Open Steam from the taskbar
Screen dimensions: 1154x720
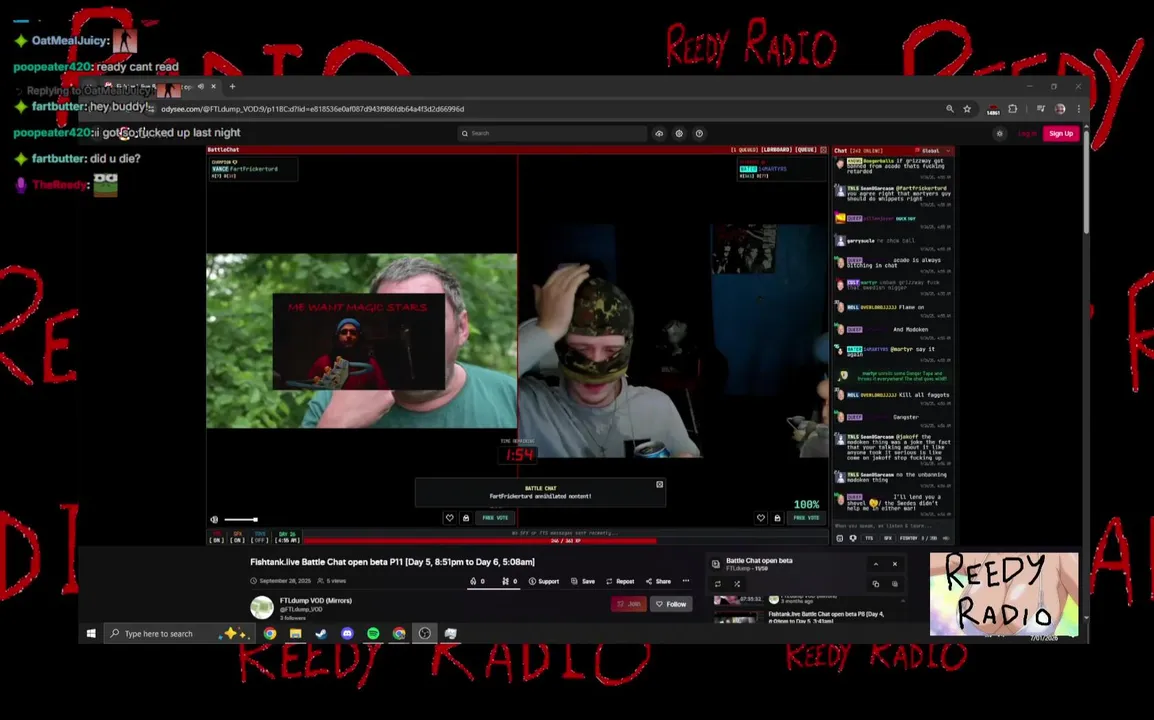point(321,633)
